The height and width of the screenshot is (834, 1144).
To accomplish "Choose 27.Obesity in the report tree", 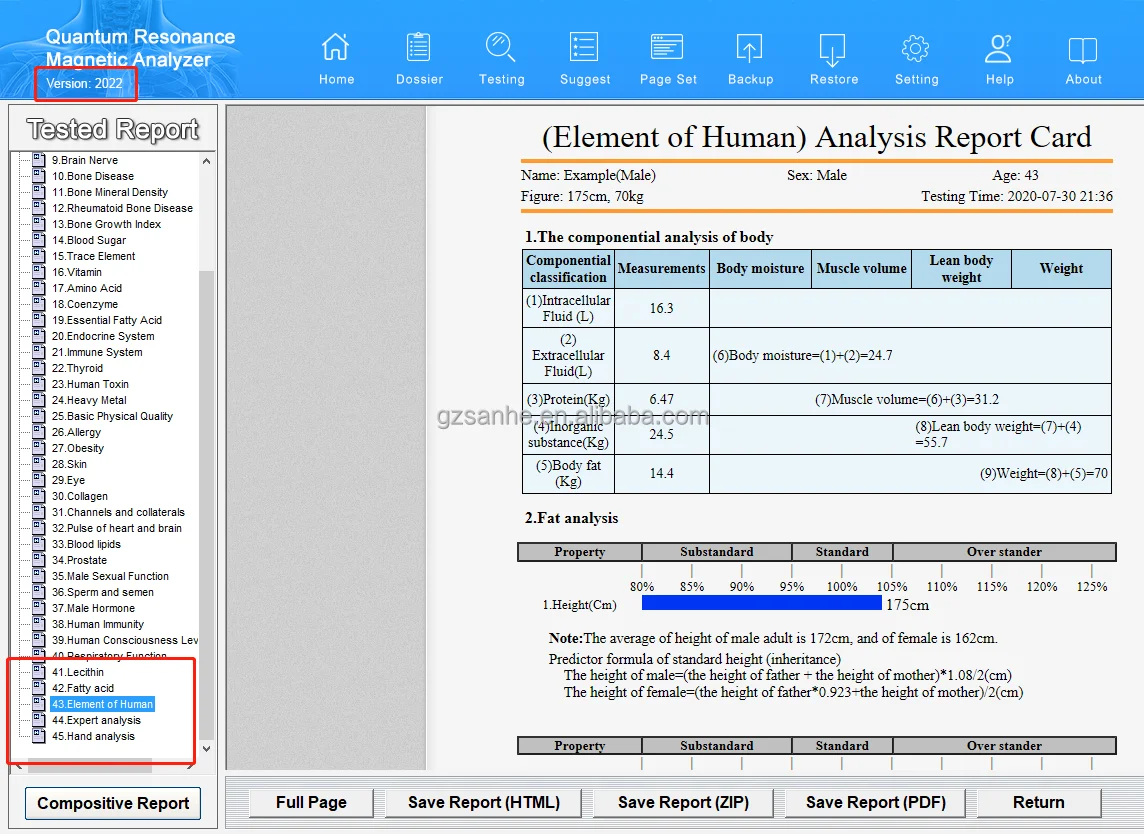I will click(x=78, y=448).
